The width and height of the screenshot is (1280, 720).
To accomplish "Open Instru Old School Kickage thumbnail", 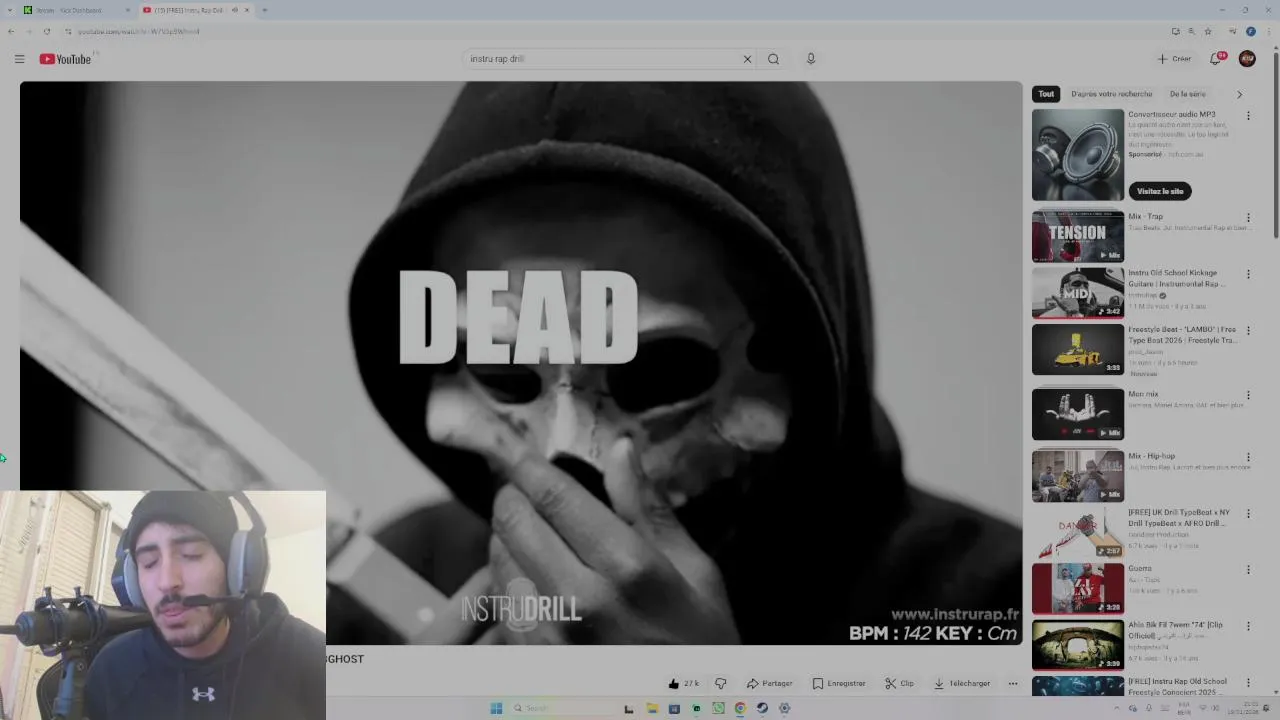I will pyautogui.click(x=1078, y=292).
